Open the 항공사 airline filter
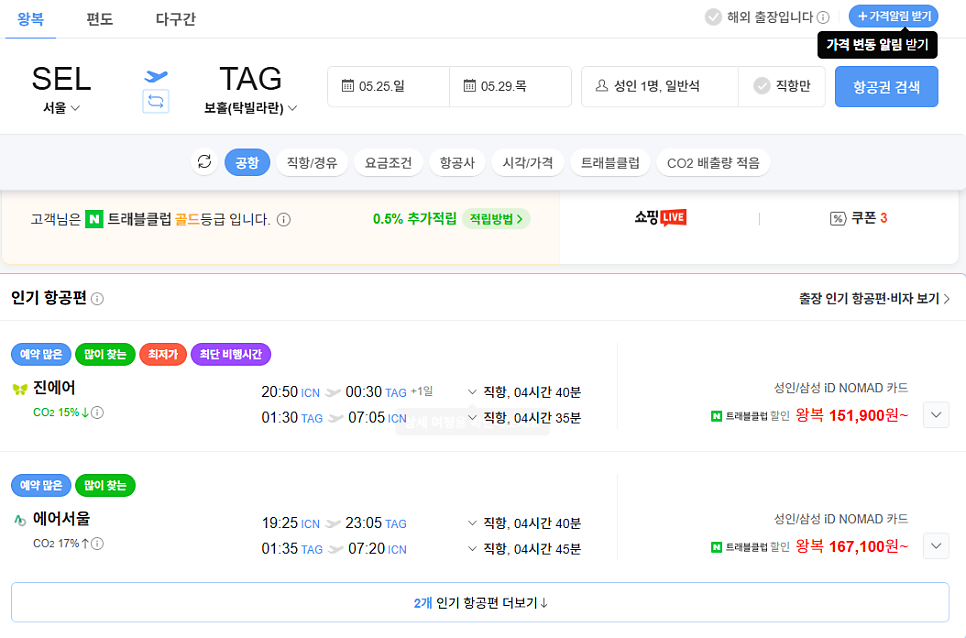 coord(457,163)
